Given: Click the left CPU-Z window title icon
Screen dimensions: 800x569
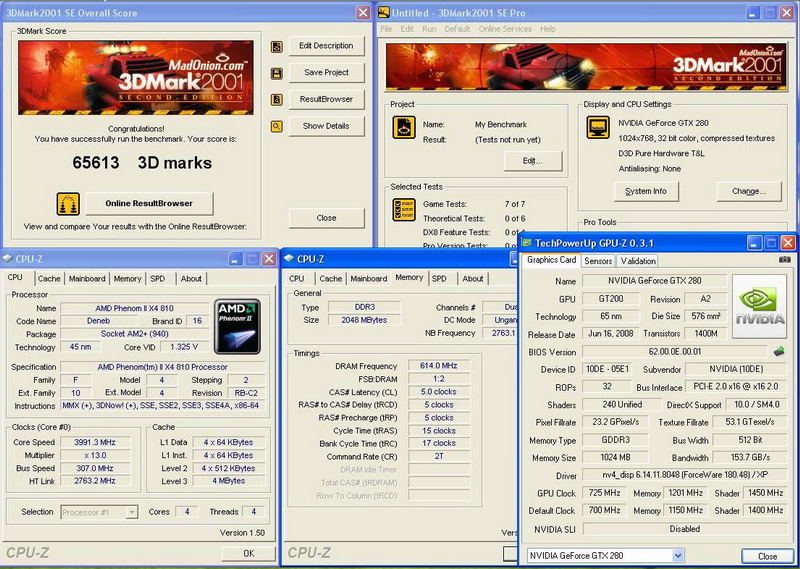Looking at the screenshot, I should (8, 259).
